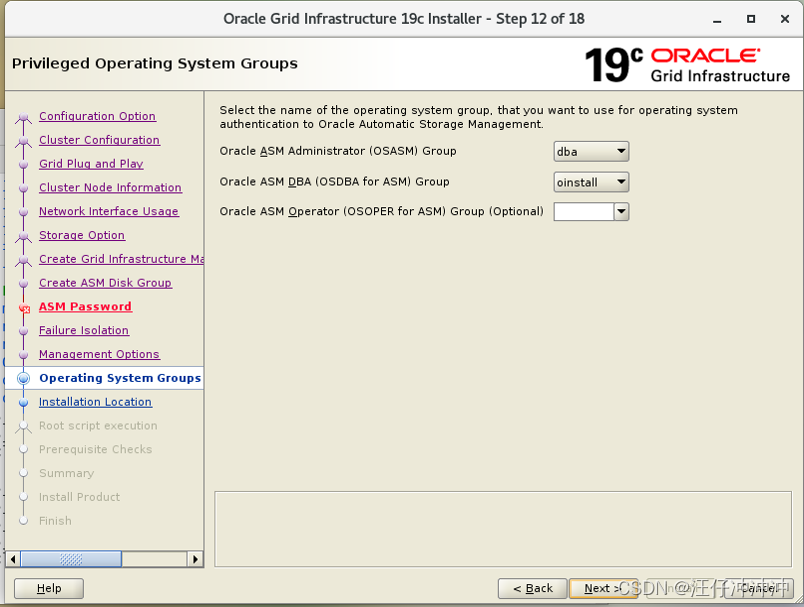Screen dimensions: 804x607
Task: Click into the empty OSOPER group field
Action: pos(584,211)
